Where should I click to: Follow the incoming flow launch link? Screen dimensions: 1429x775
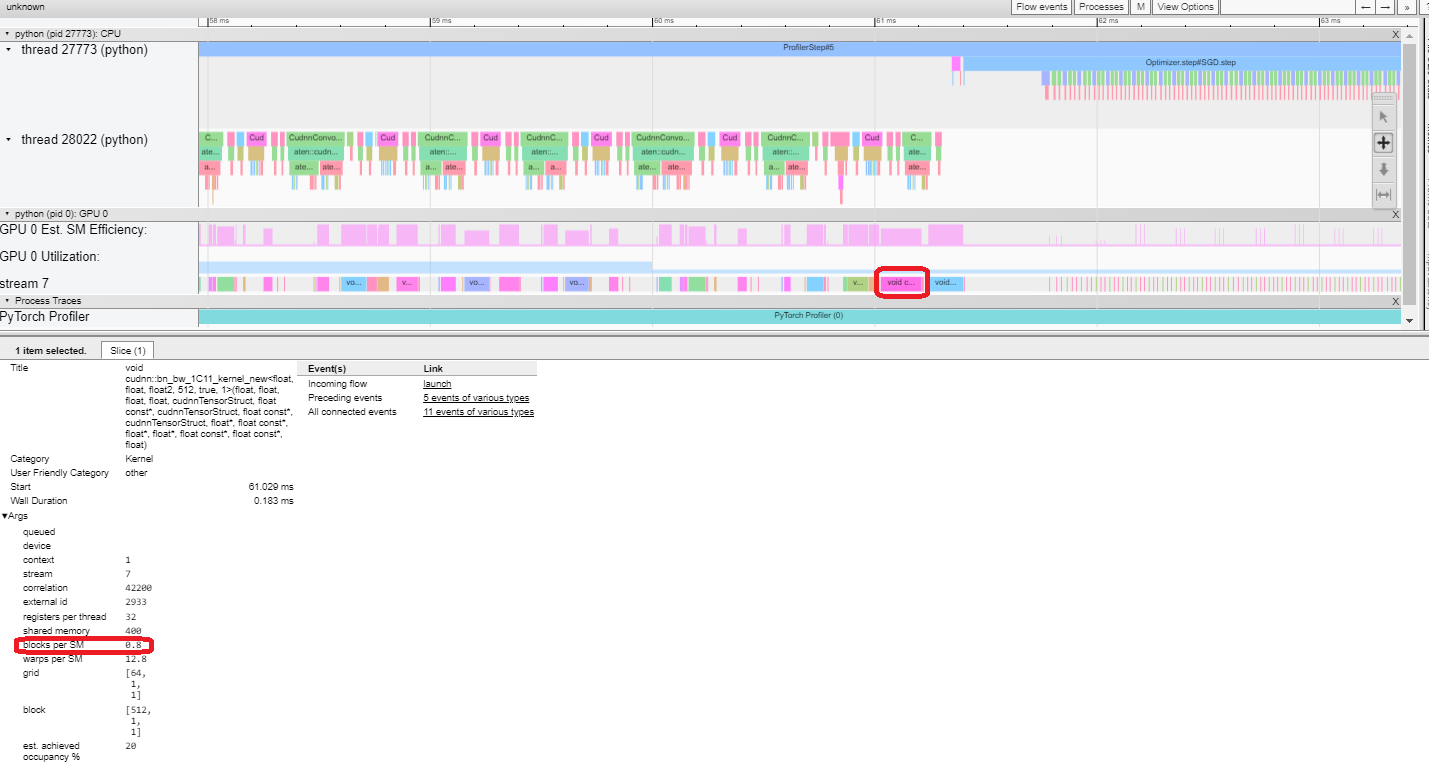[436, 384]
